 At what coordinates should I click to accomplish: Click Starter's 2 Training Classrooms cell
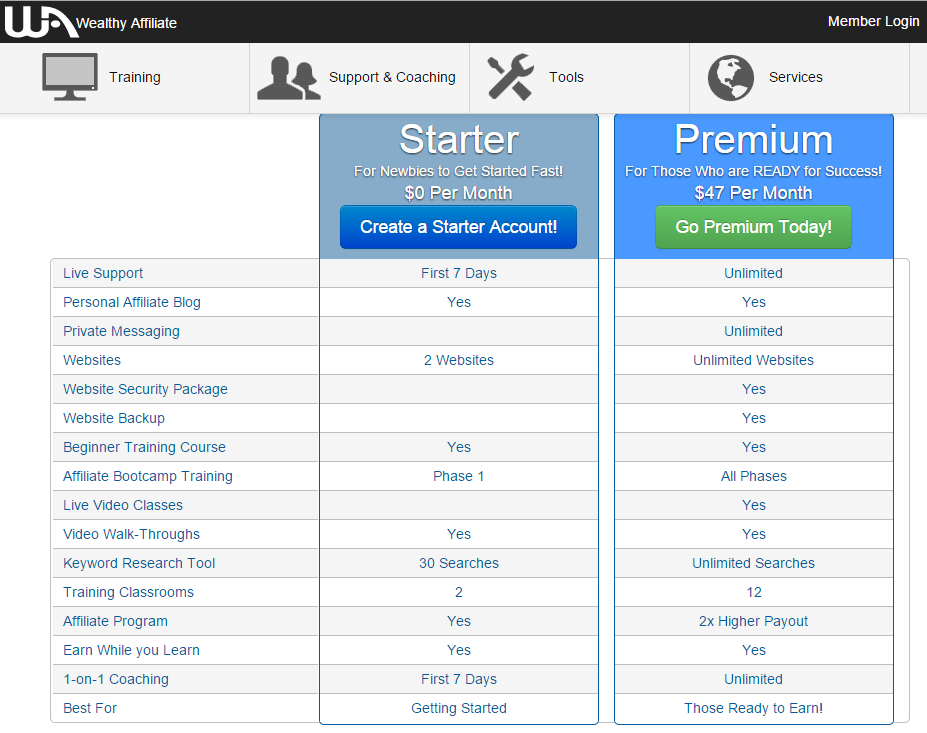[459, 592]
